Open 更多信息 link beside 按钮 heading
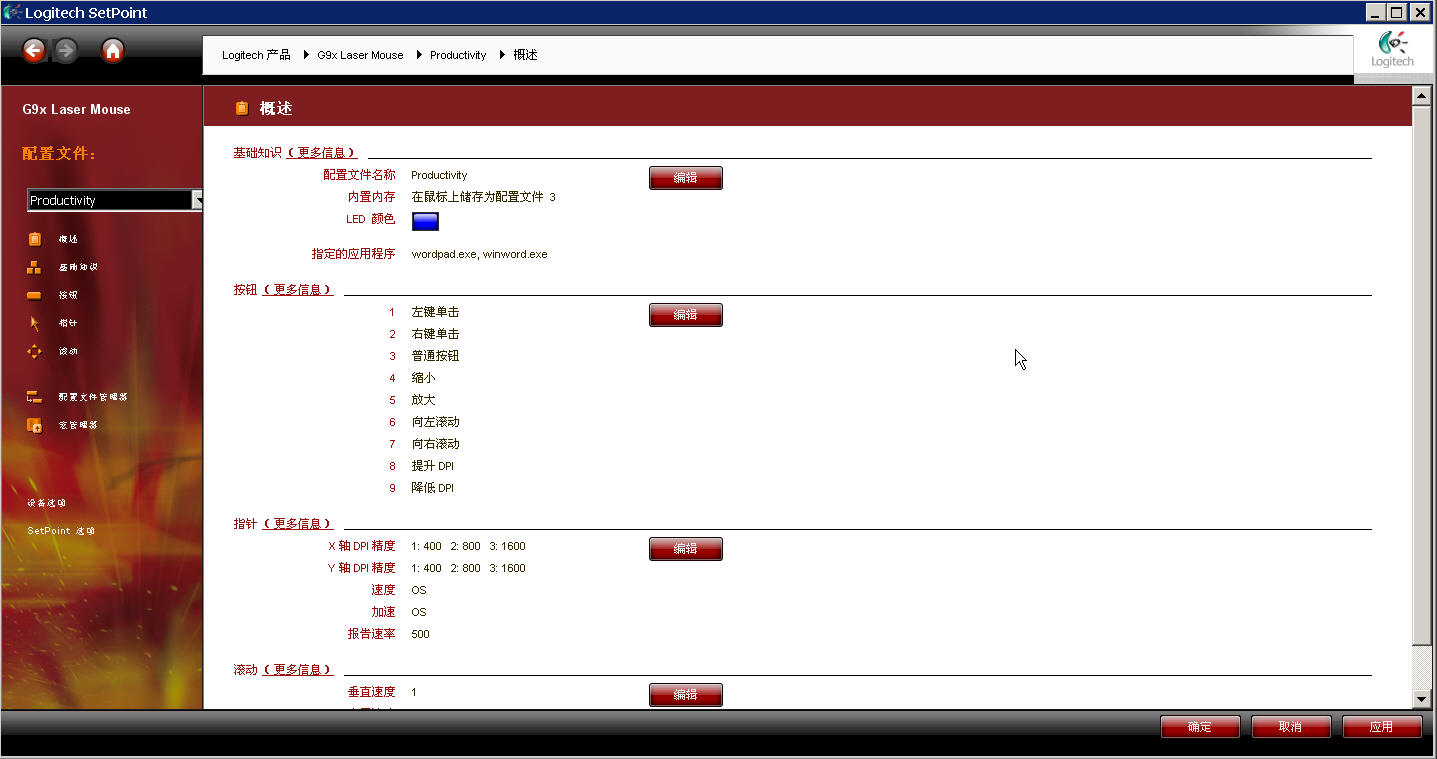 coord(297,290)
